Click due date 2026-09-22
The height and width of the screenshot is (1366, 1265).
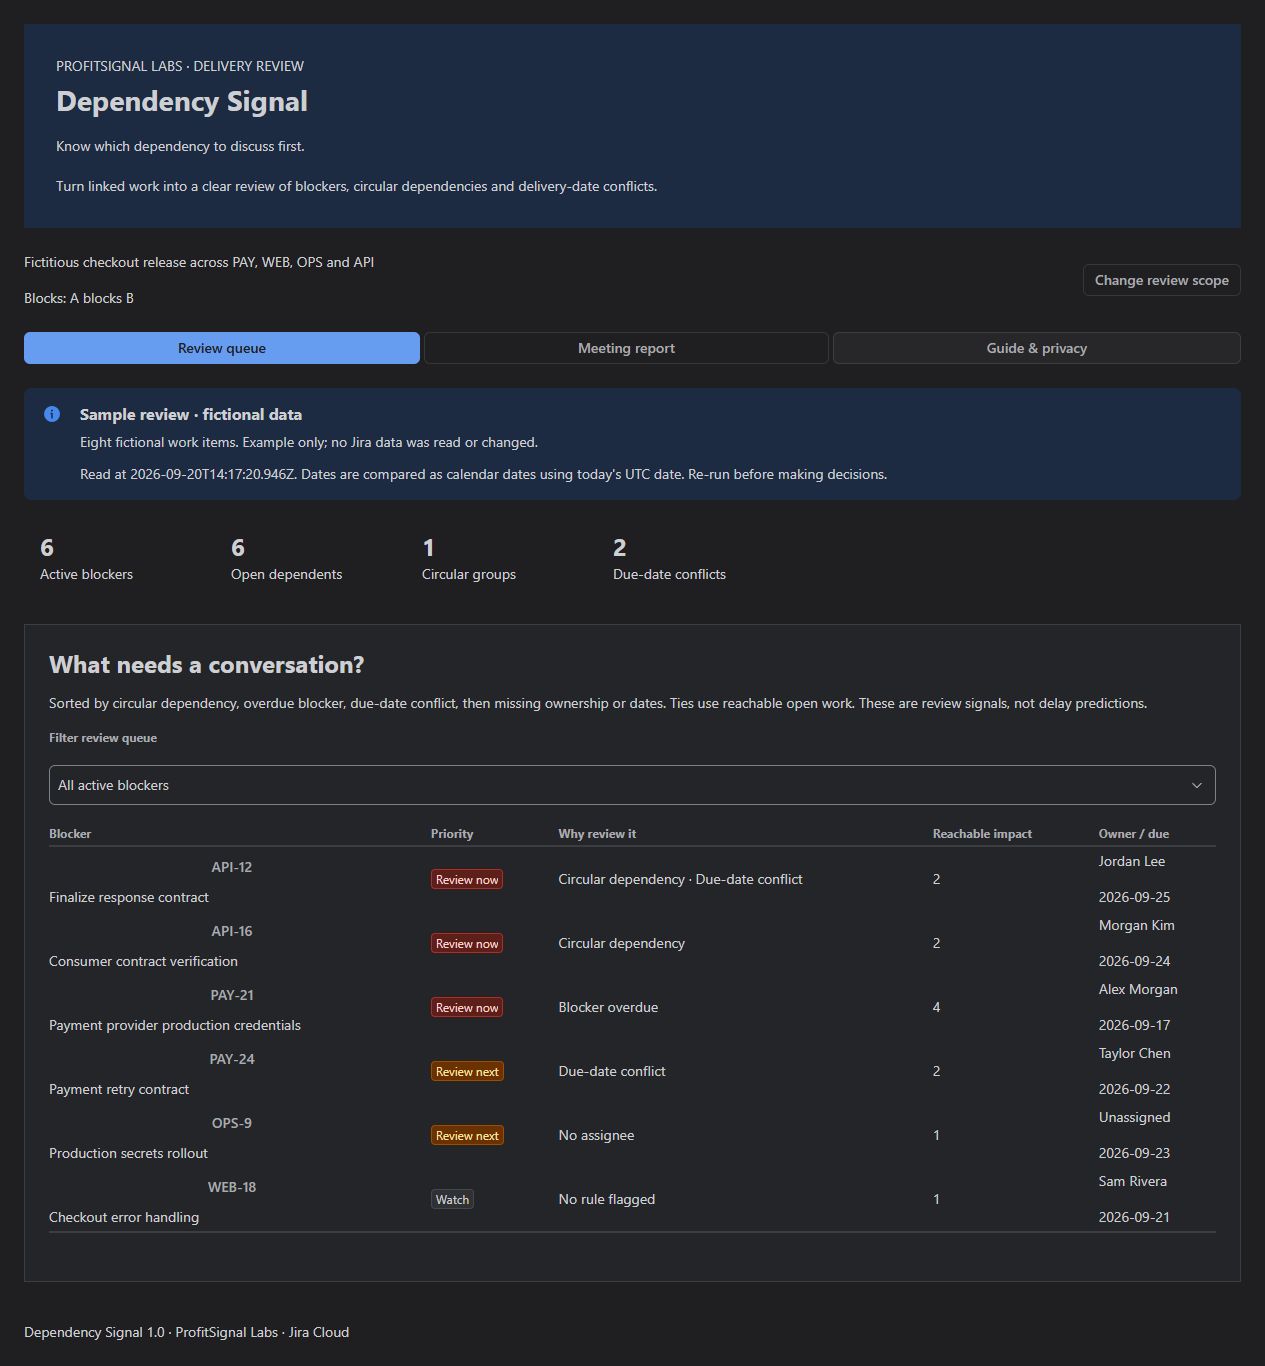(x=1134, y=1089)
